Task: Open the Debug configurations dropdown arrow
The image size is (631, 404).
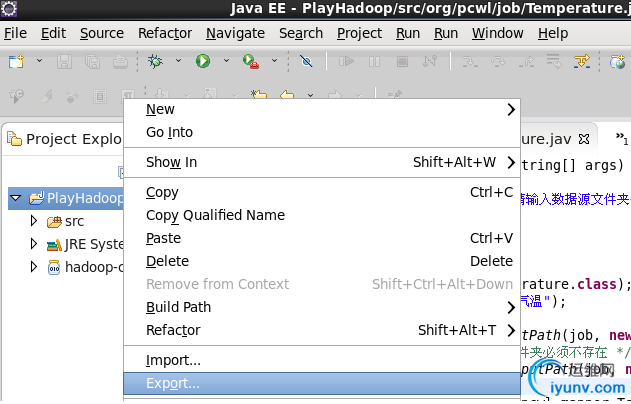Action: [x=178, y=61]
